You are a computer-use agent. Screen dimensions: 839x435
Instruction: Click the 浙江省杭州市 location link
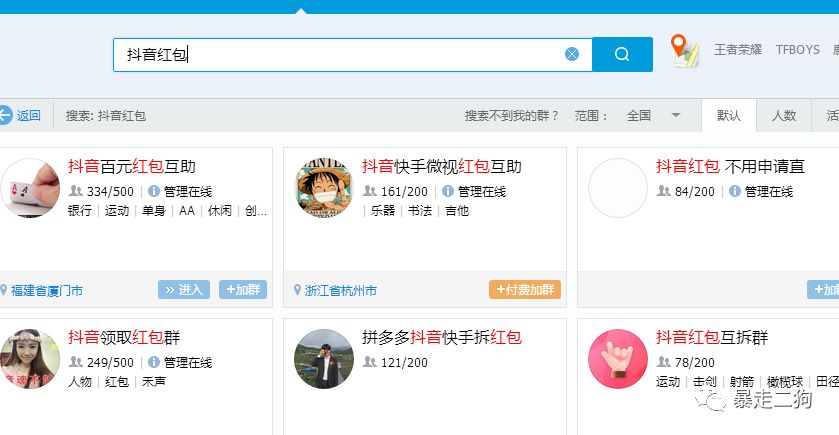pyautogui.click(x=341, y=291)
